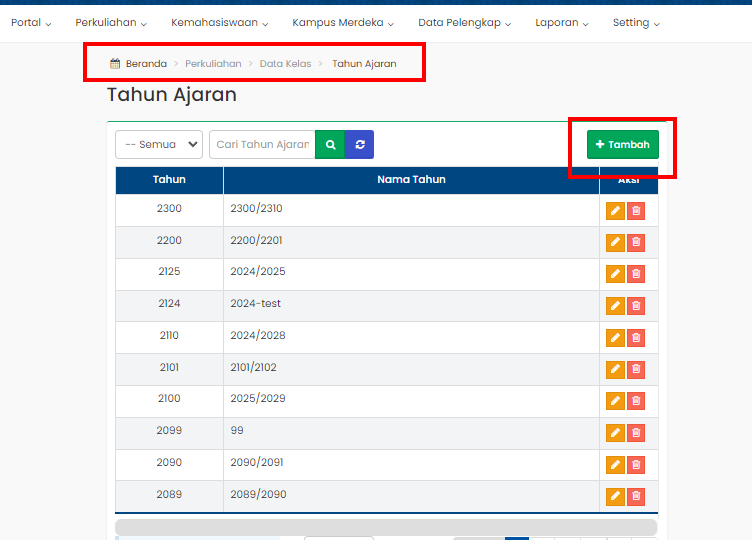Click Tahun Ajaran breadcrumb item

(364, 64)
